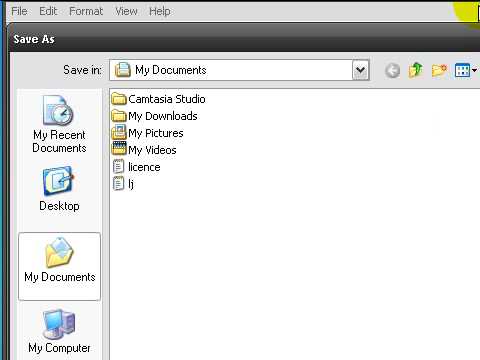
Task: Select My Documents in places bar
Action: point(59,266)
